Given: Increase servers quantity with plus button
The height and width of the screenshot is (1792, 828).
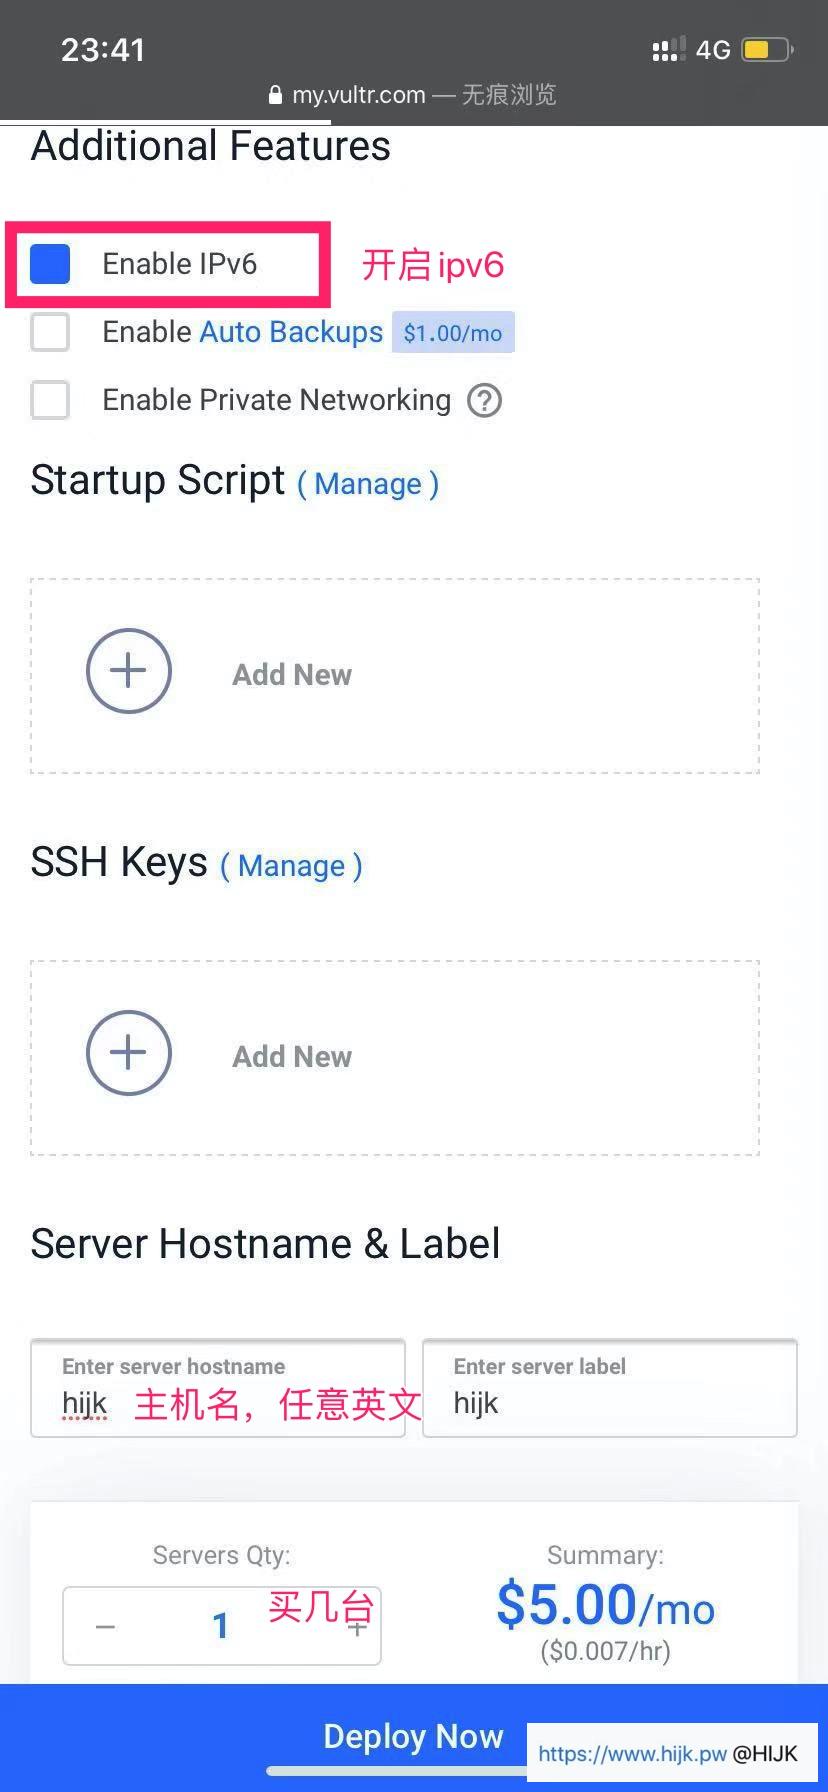Looking at the screenshot, I should [x=357, y=1627].
